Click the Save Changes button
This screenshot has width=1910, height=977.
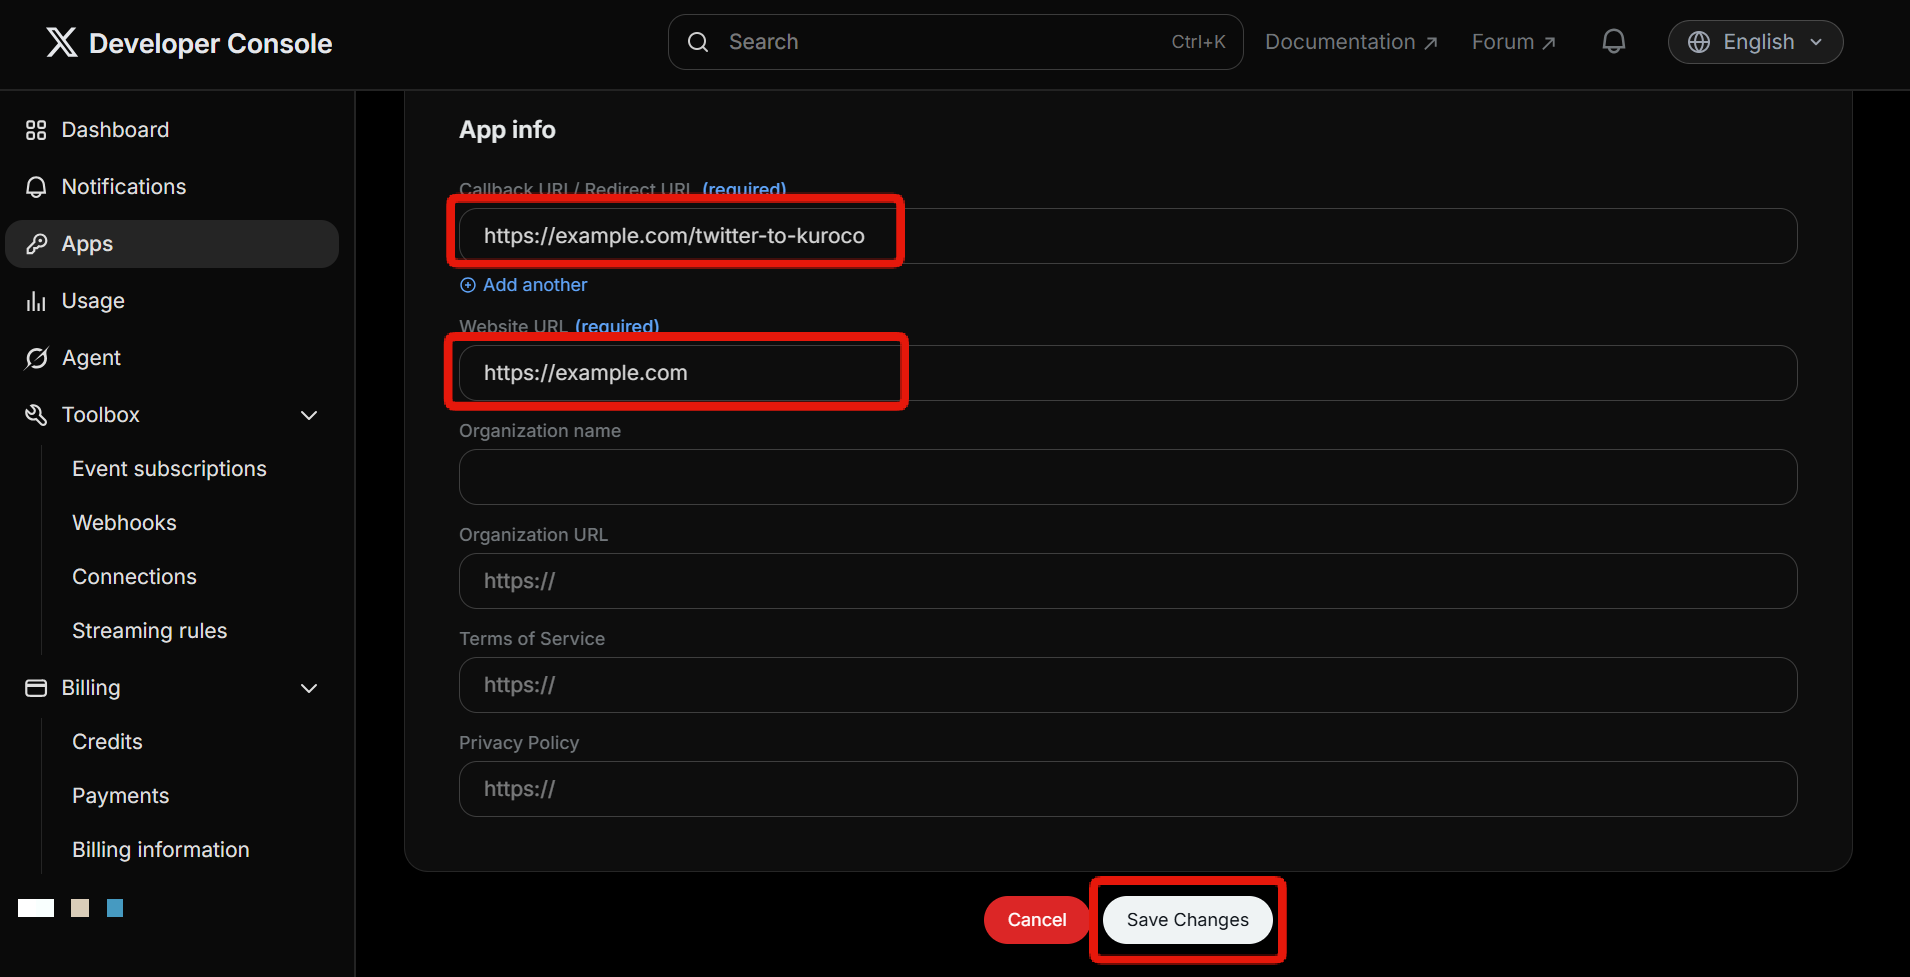click(1187, 920)
